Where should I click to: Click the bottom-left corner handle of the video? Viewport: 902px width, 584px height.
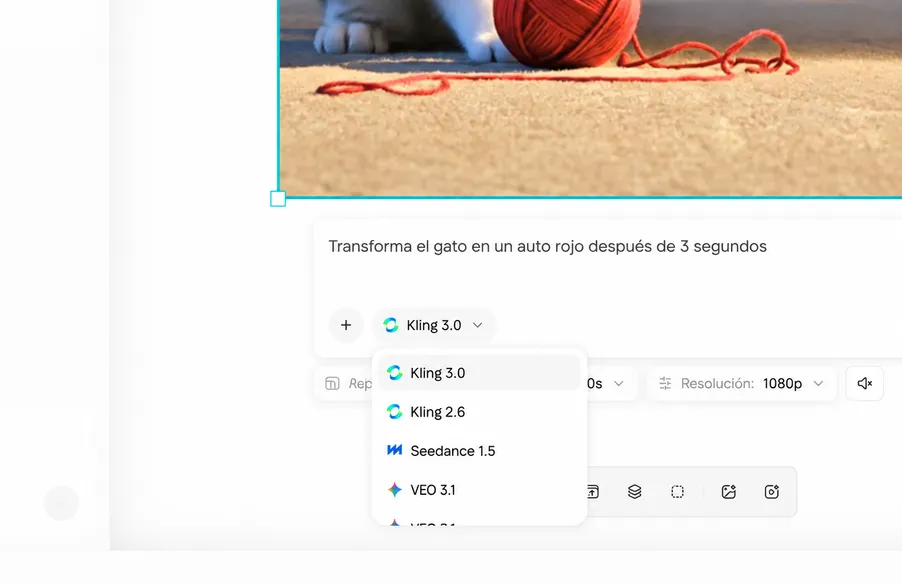tap(278, 199)
